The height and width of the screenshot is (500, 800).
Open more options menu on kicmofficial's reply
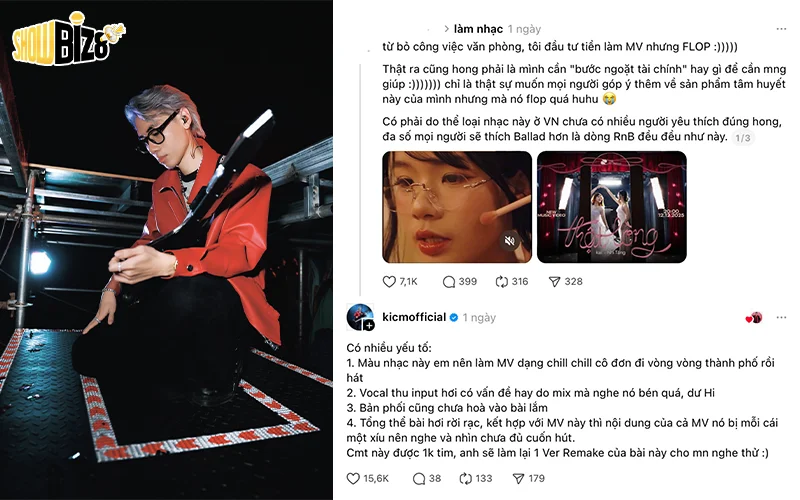[781, 317]
